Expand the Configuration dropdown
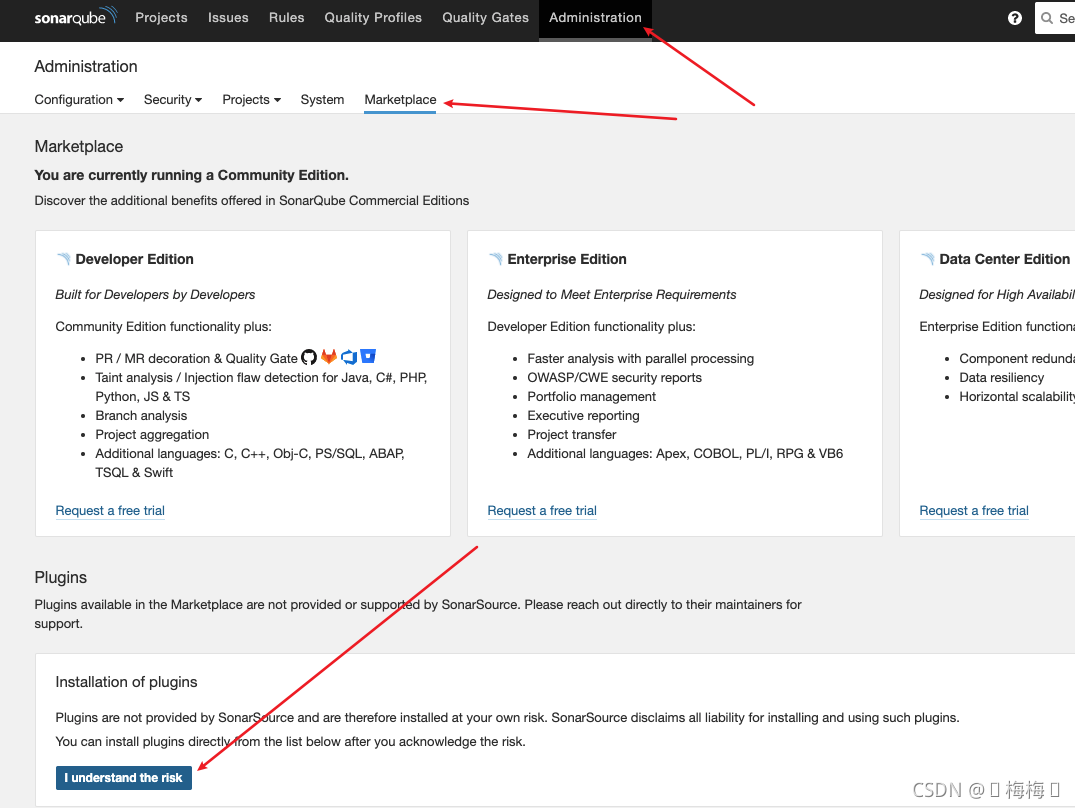Image resolution: width=1075 pixels, height=808 pixels. (x=80, y=99)
